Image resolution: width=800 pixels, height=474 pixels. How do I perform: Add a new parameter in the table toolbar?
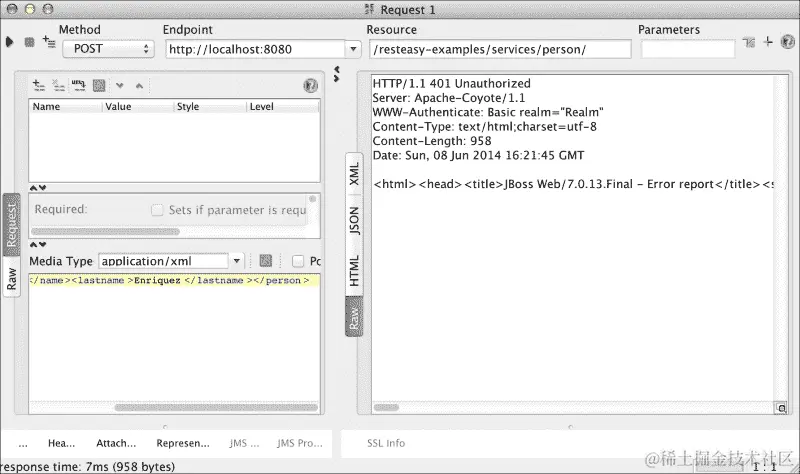tap(39, 85)
